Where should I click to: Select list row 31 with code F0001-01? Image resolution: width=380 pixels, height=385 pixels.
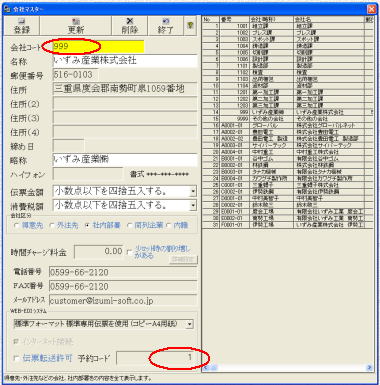coord(287,225)
